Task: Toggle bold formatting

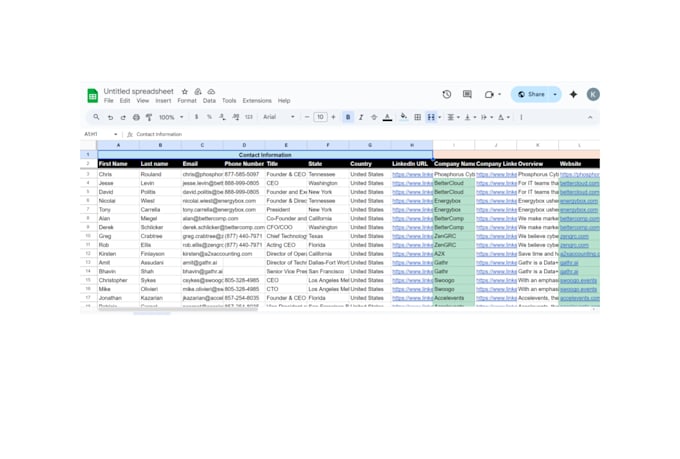Action: pos(348,117)
